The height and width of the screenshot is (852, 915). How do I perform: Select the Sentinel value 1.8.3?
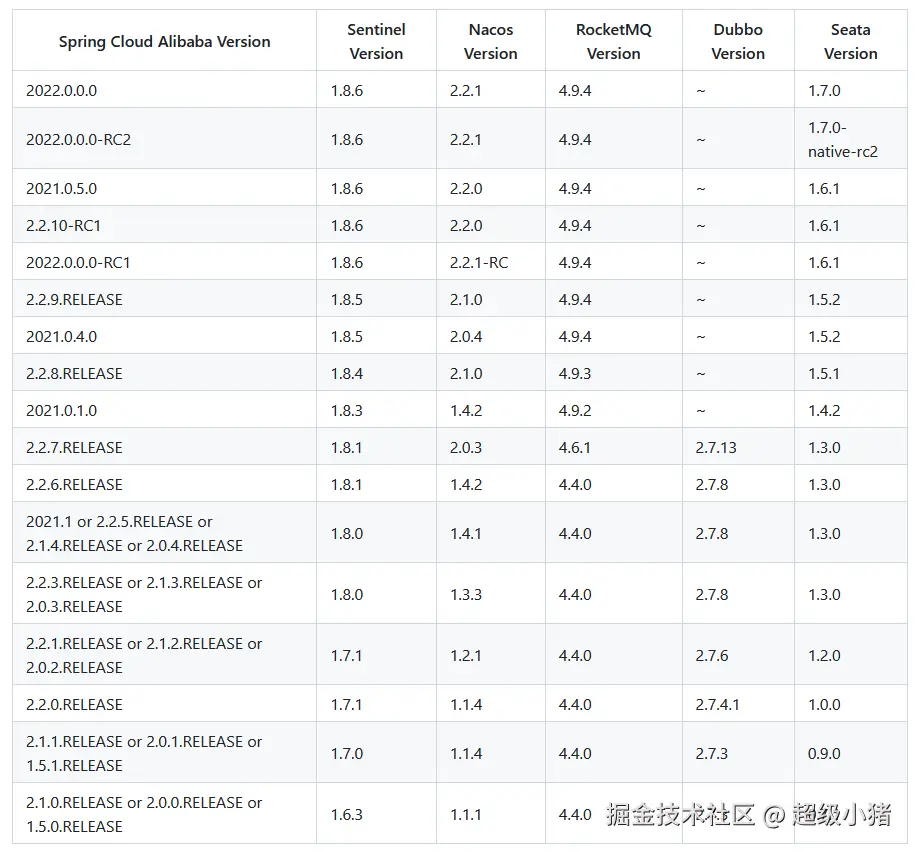(x=347, y=411)
